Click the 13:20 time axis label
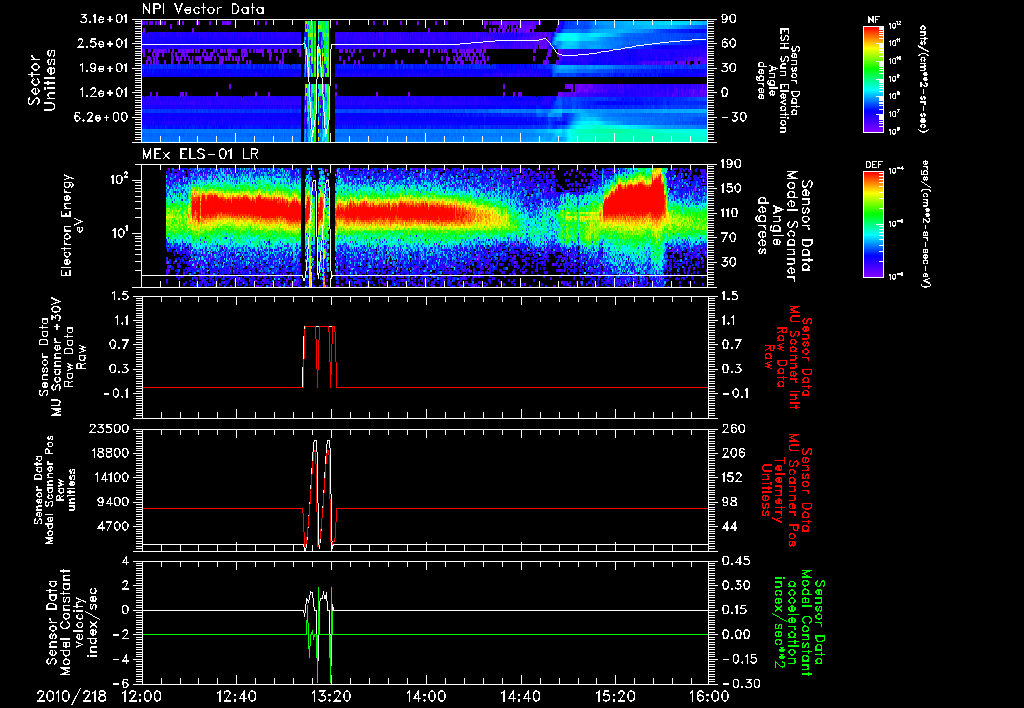The image size is (1024, 708). 331,696
